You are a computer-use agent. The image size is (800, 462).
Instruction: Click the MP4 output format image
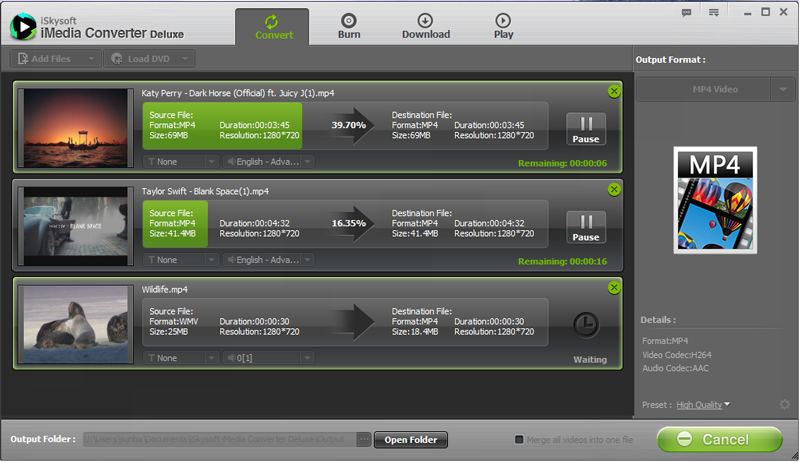click(715, 198)
